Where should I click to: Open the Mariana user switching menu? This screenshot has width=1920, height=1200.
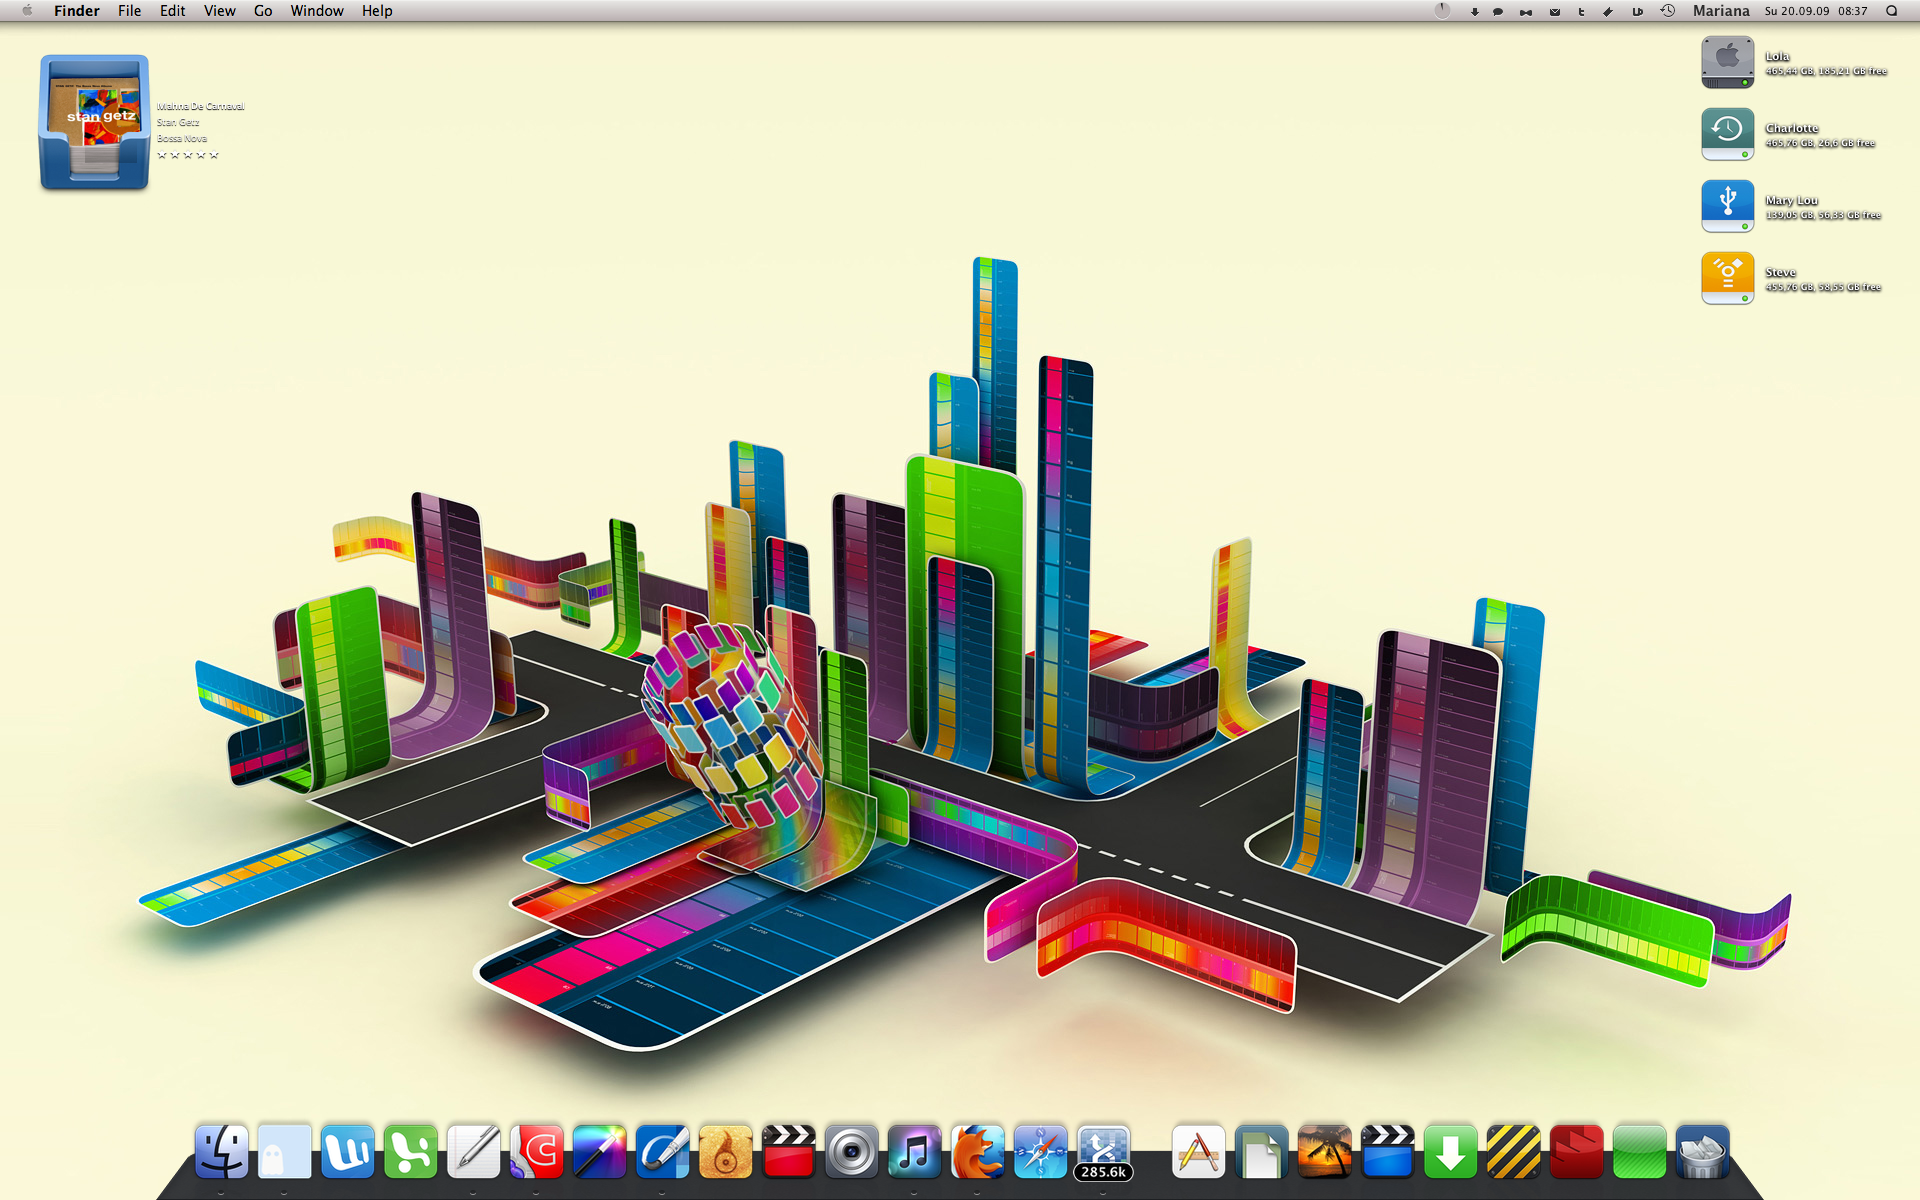[x=1721, y=11]
